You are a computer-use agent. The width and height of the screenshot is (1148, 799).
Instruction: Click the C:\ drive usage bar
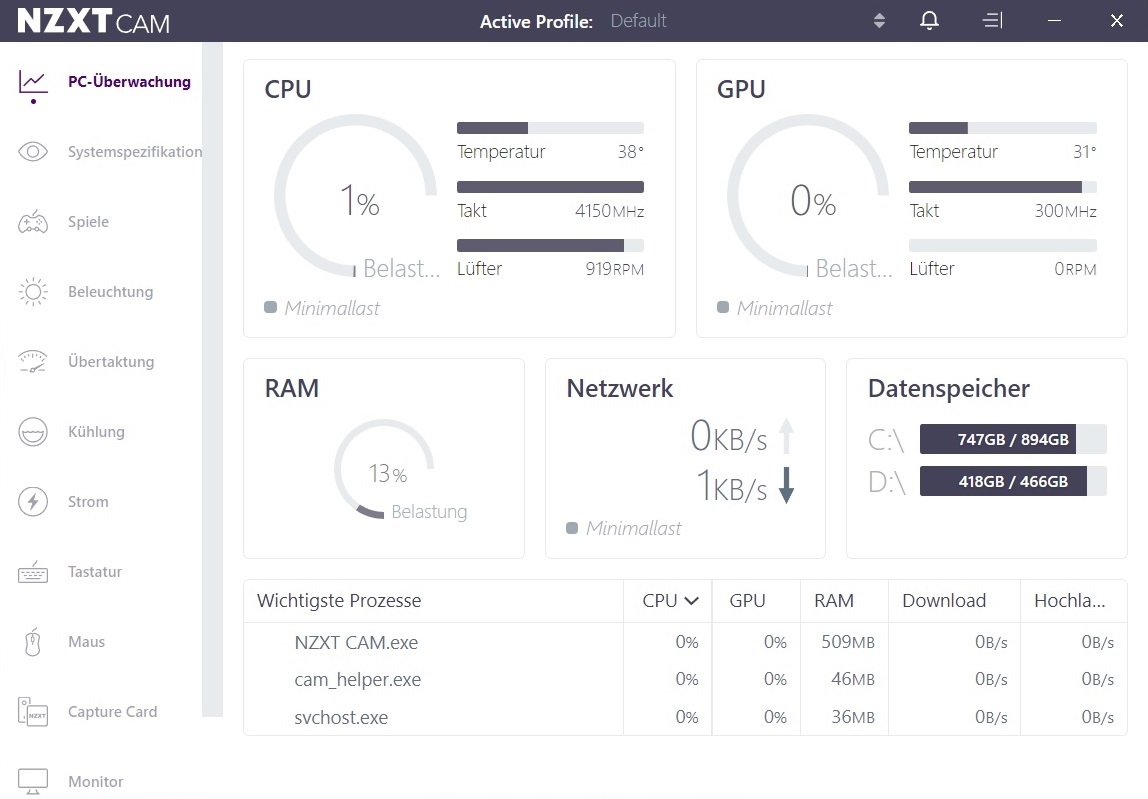(x=1013, y=439)
